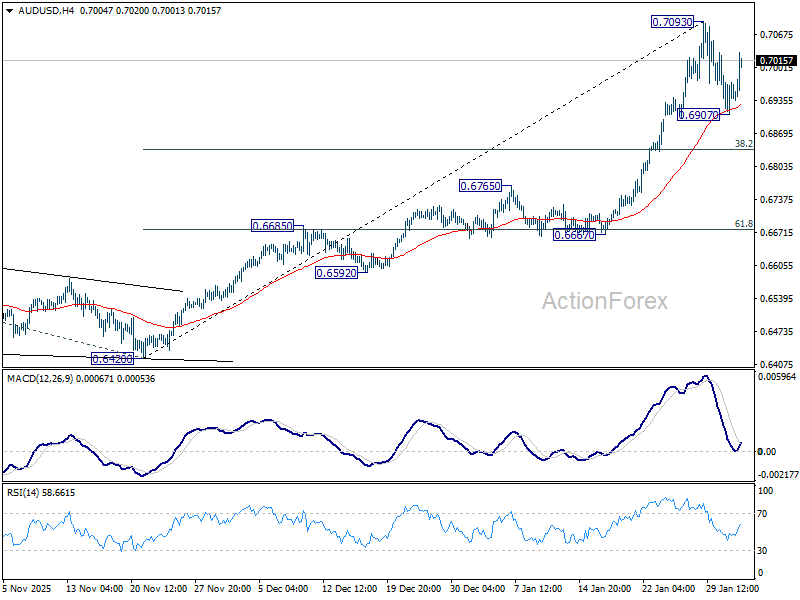Click the 0.64075 price axis value
The width and height of the screenshot is (800, 600).
click(x=777, y=364)
